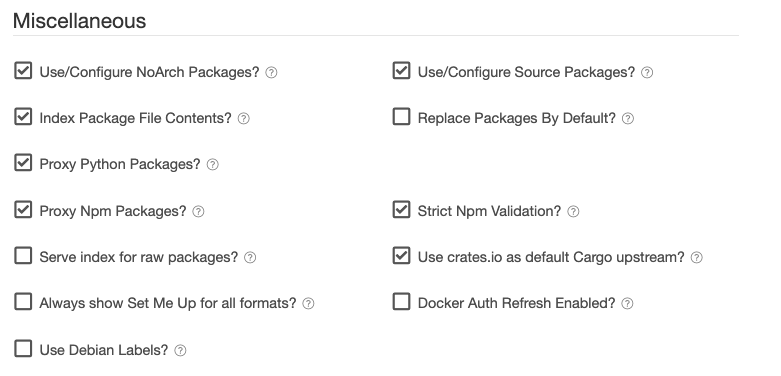Open help icon beside Docker Auth Refresh Enabled
This screenshot has width=781, height=376.
[628, 303]
